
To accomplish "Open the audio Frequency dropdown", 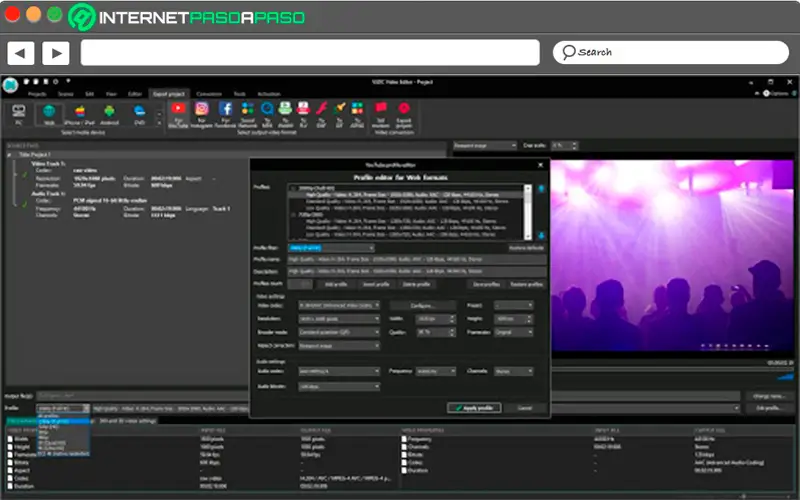I will (x=435, y=371).
